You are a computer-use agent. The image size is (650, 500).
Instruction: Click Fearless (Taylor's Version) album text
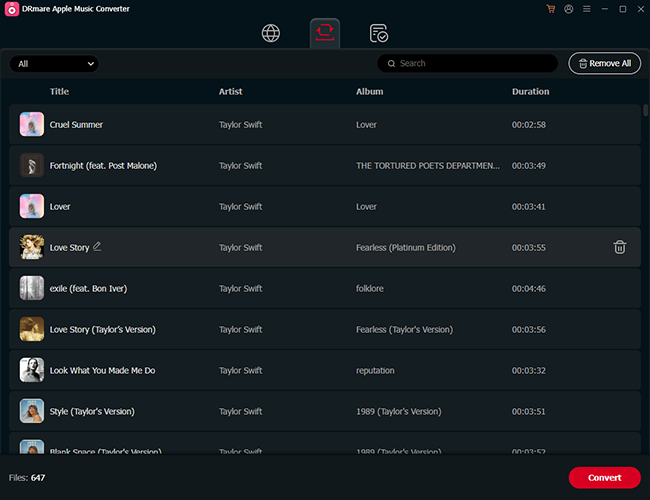(405, 330)
